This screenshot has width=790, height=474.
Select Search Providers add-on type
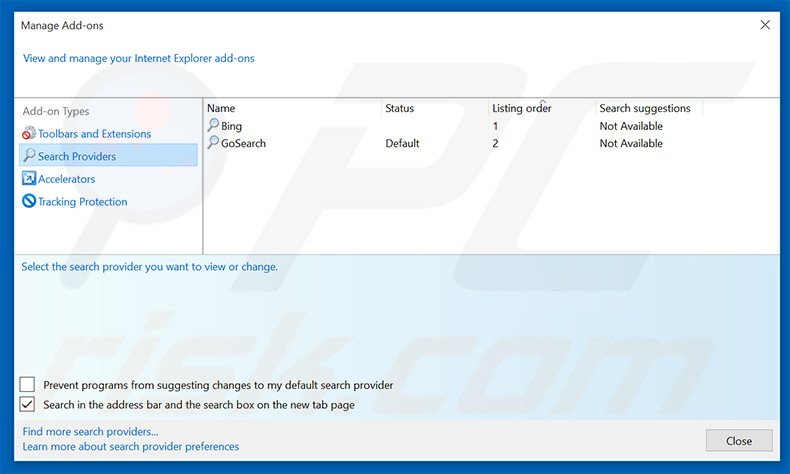[108, 155]
